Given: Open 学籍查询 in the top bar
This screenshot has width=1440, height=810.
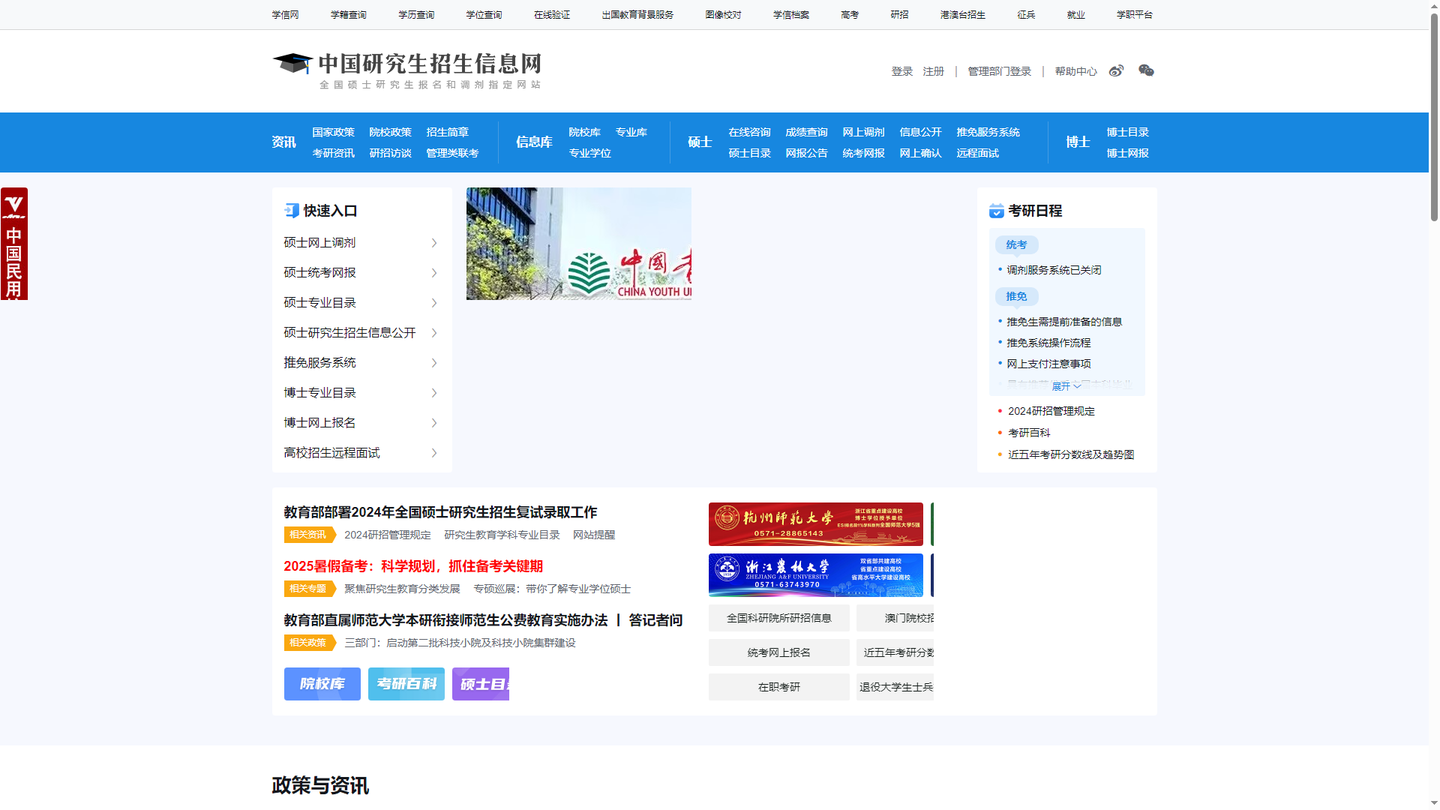Looking at the screenshot, I should click(348, 15).
